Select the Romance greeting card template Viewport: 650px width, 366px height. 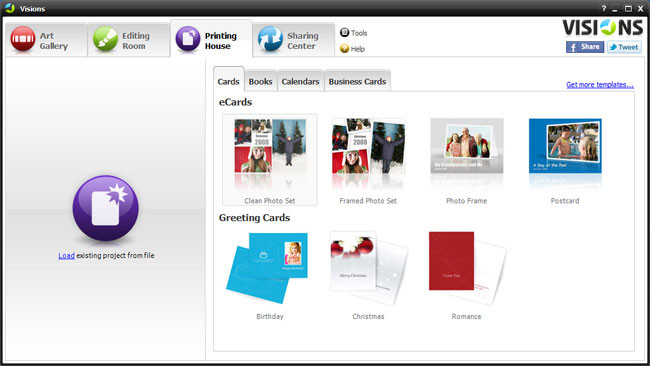pyautogui.click(x=467, y=275)
